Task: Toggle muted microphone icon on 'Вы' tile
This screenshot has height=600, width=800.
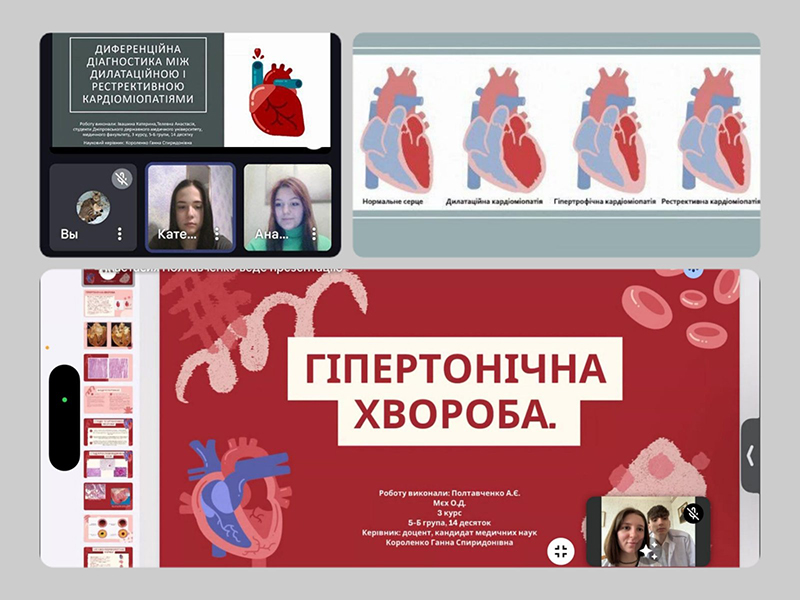Action: [121, 179]
